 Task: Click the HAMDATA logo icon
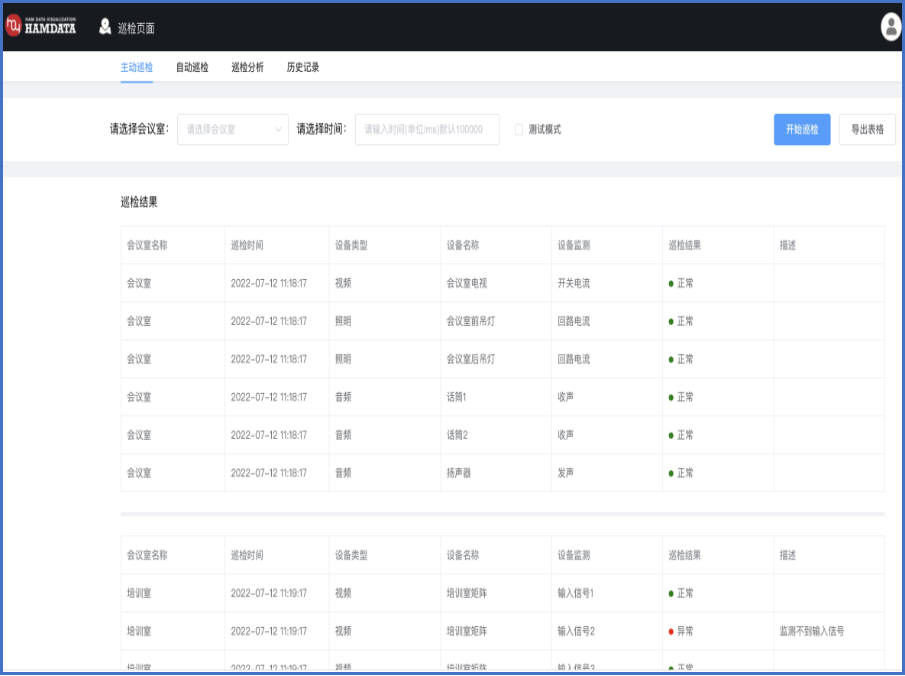(x=14, y=26)
